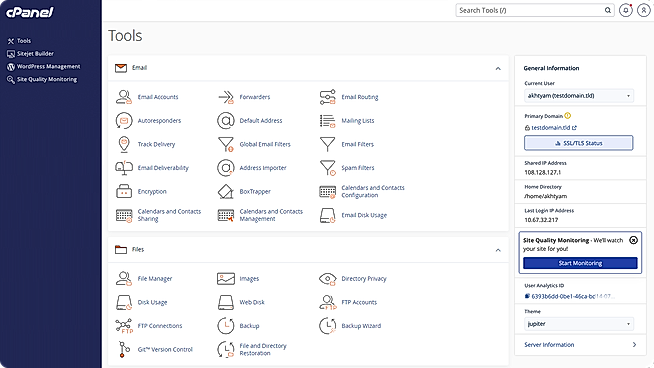Viewport: 654px width, 368px height.
Task: Open the FTP Accounts icon
Action: pyautogui.click(x=327, y=302)
